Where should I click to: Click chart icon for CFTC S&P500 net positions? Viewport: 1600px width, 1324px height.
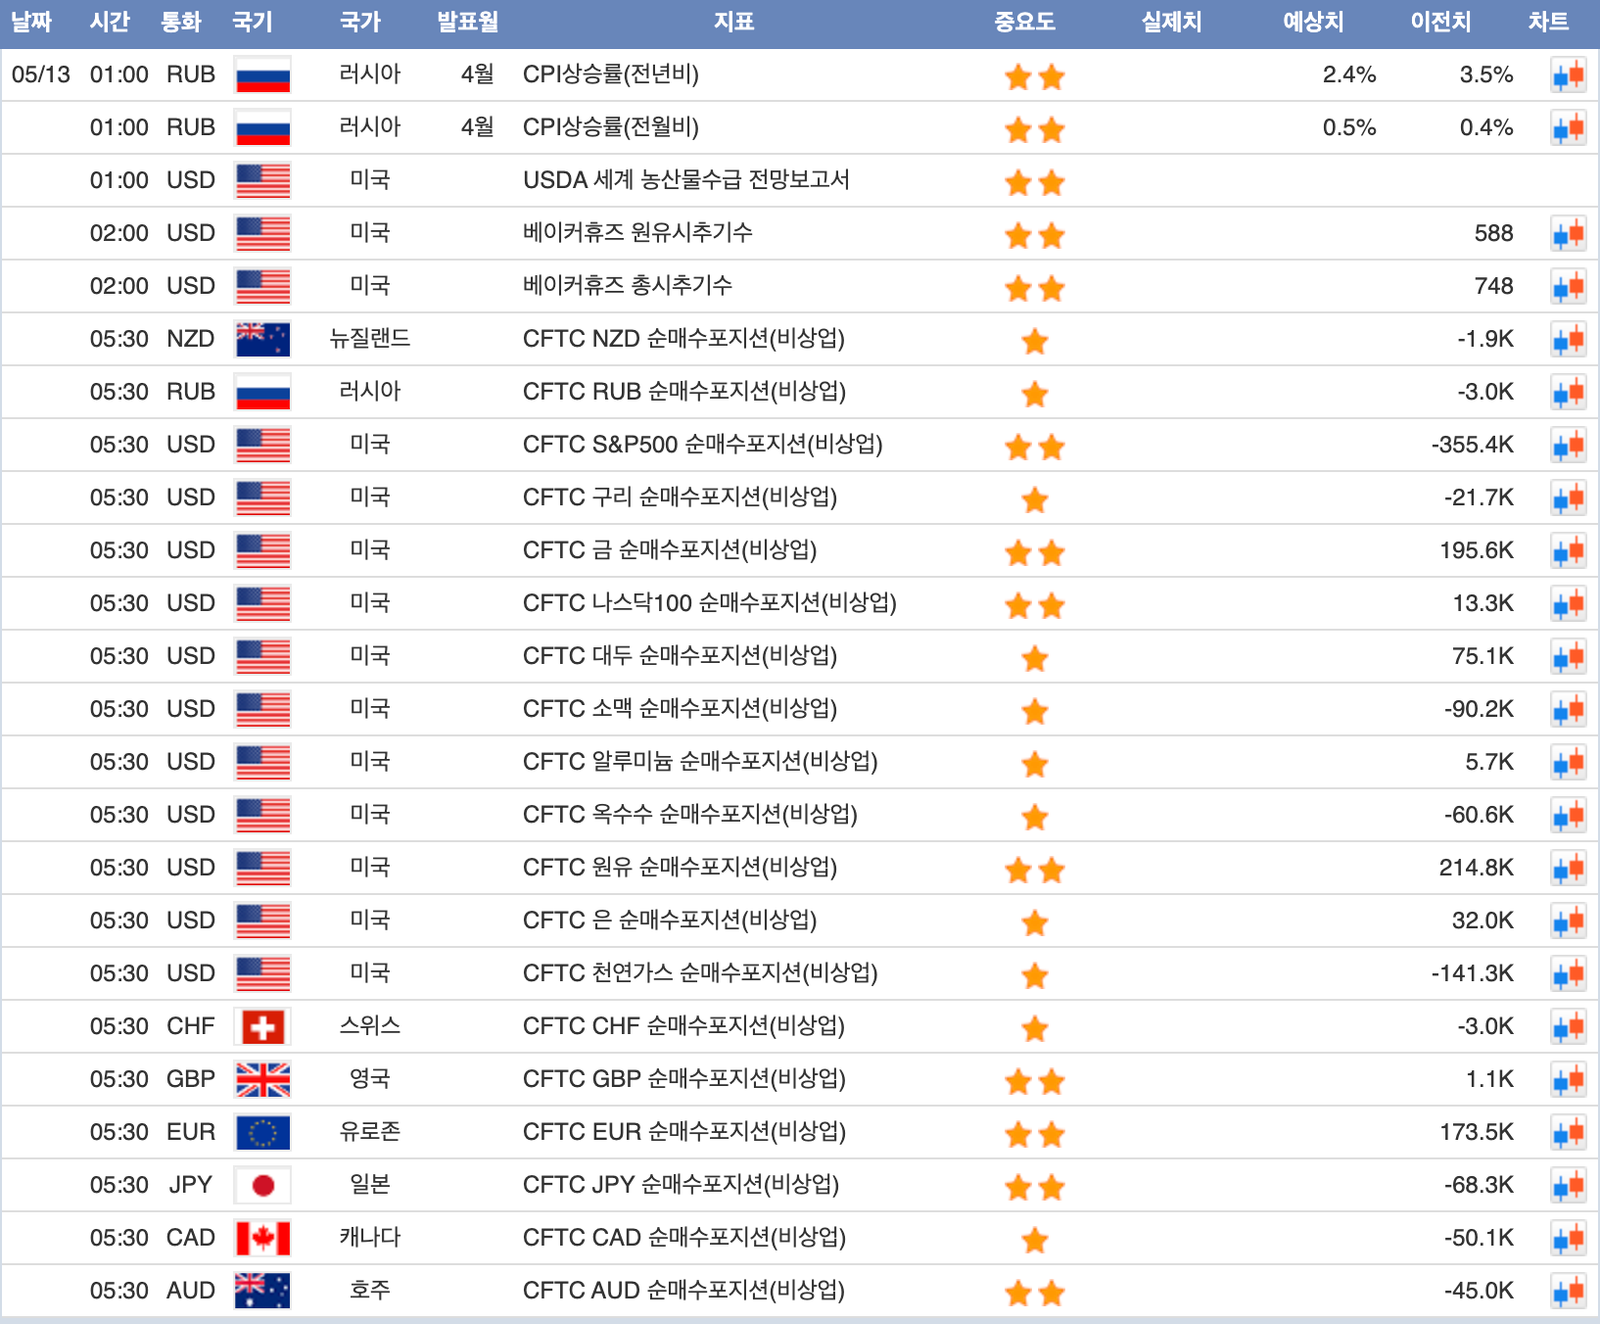pyautogui.click(x=1568, y=445)
